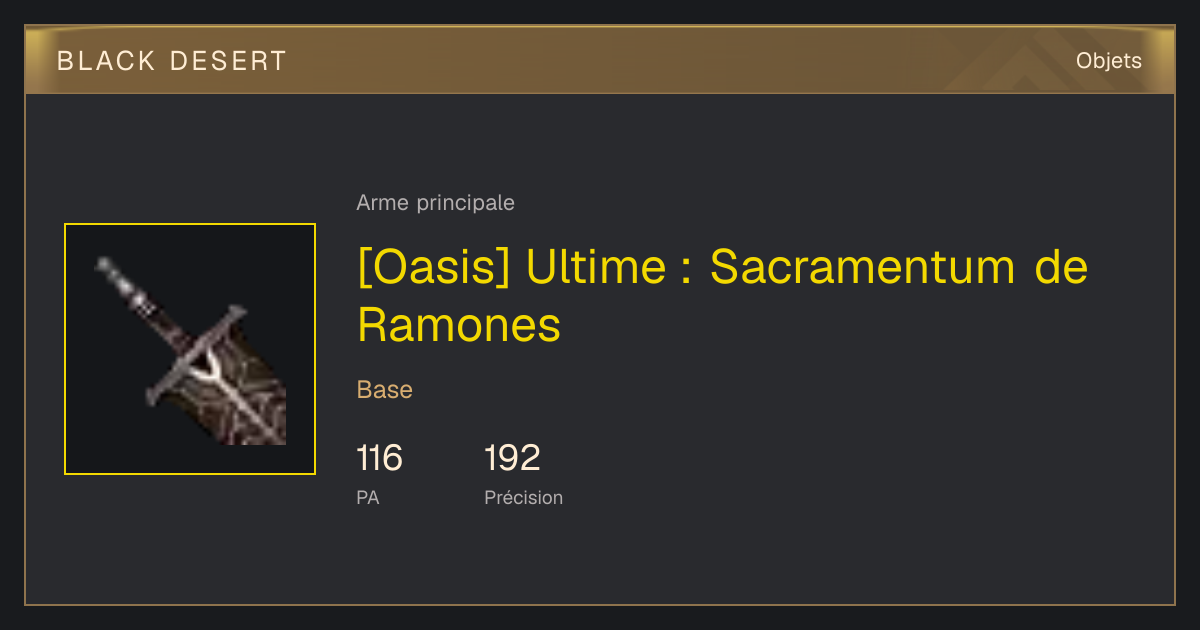Click the Précision stat label
The width and height of the screenshot is (1200, 630).
[524, 497]
